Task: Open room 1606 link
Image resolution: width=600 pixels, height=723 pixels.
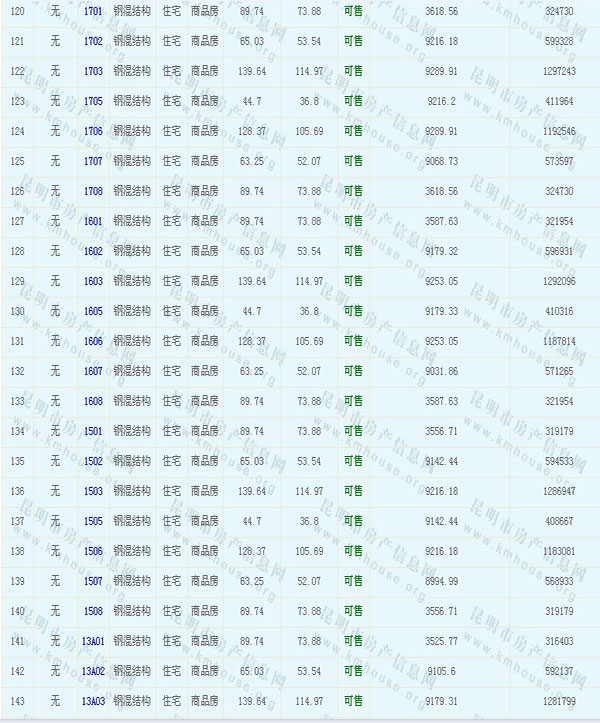Action: (93, 341)
